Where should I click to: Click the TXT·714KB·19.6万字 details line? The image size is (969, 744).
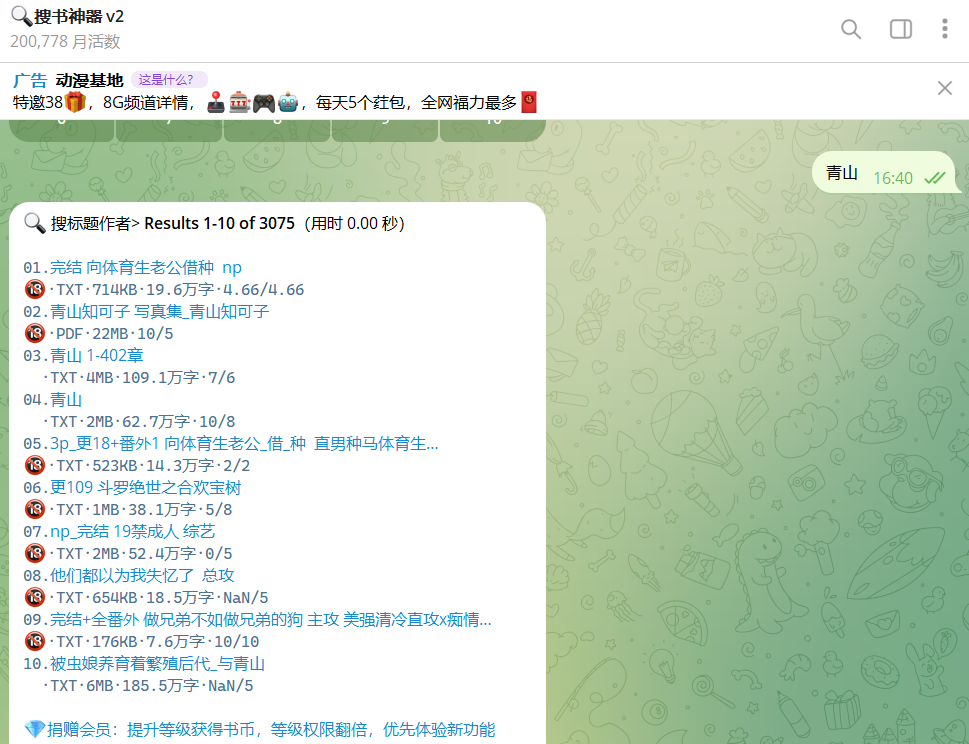tap(177, 290)
